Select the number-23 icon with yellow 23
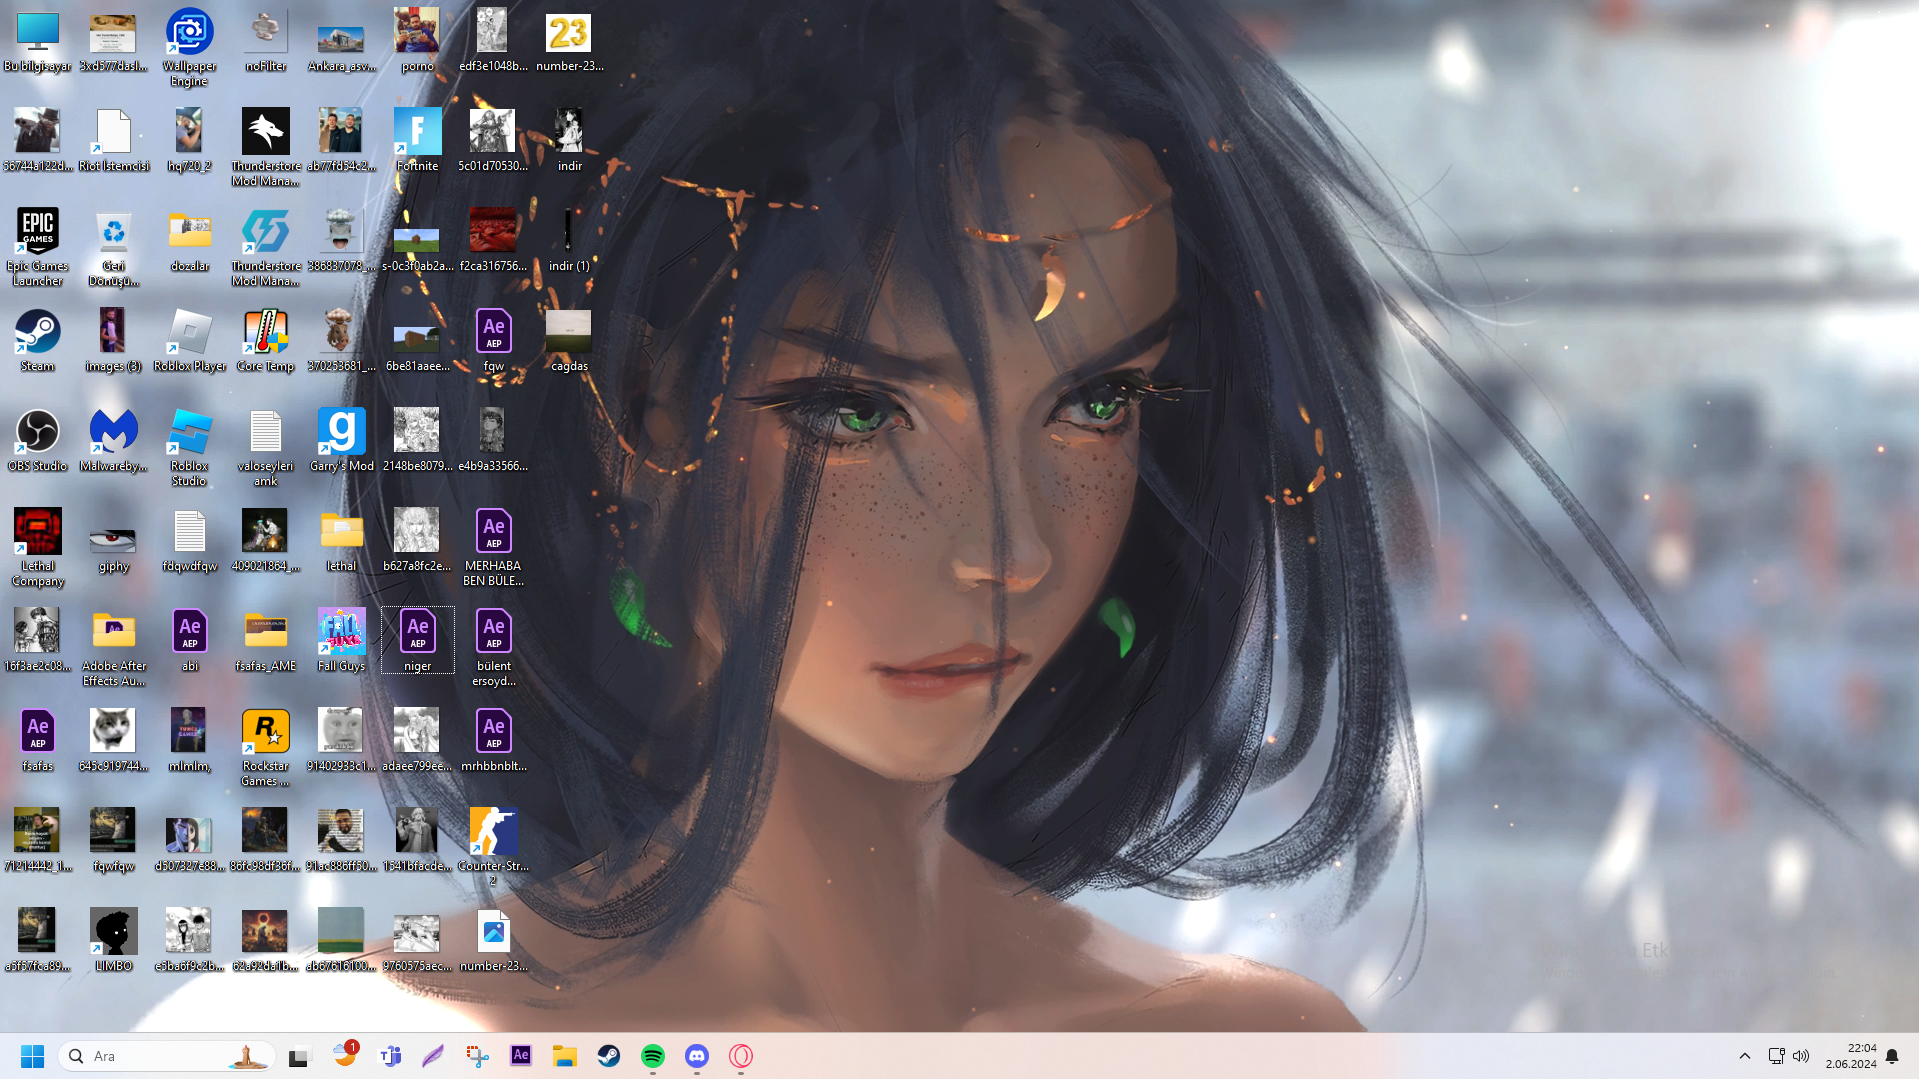Image resolution: width=1919 pixels, height=1079 pixels. (x=570, y=41)
